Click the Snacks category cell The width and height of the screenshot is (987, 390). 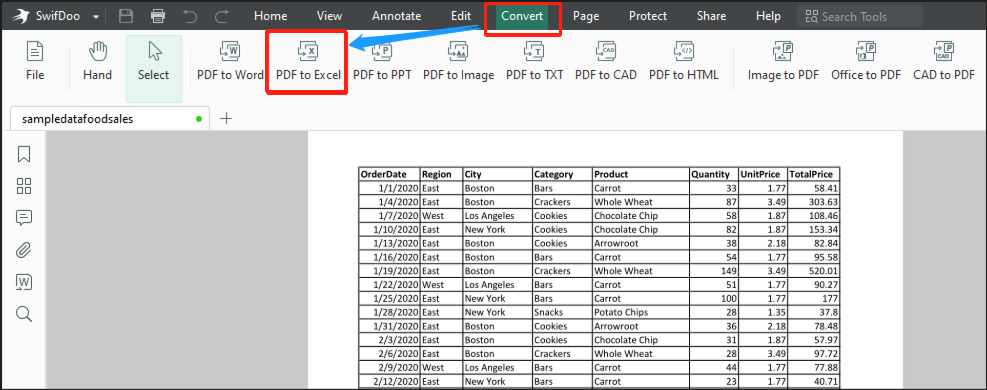tap(561, 312)
